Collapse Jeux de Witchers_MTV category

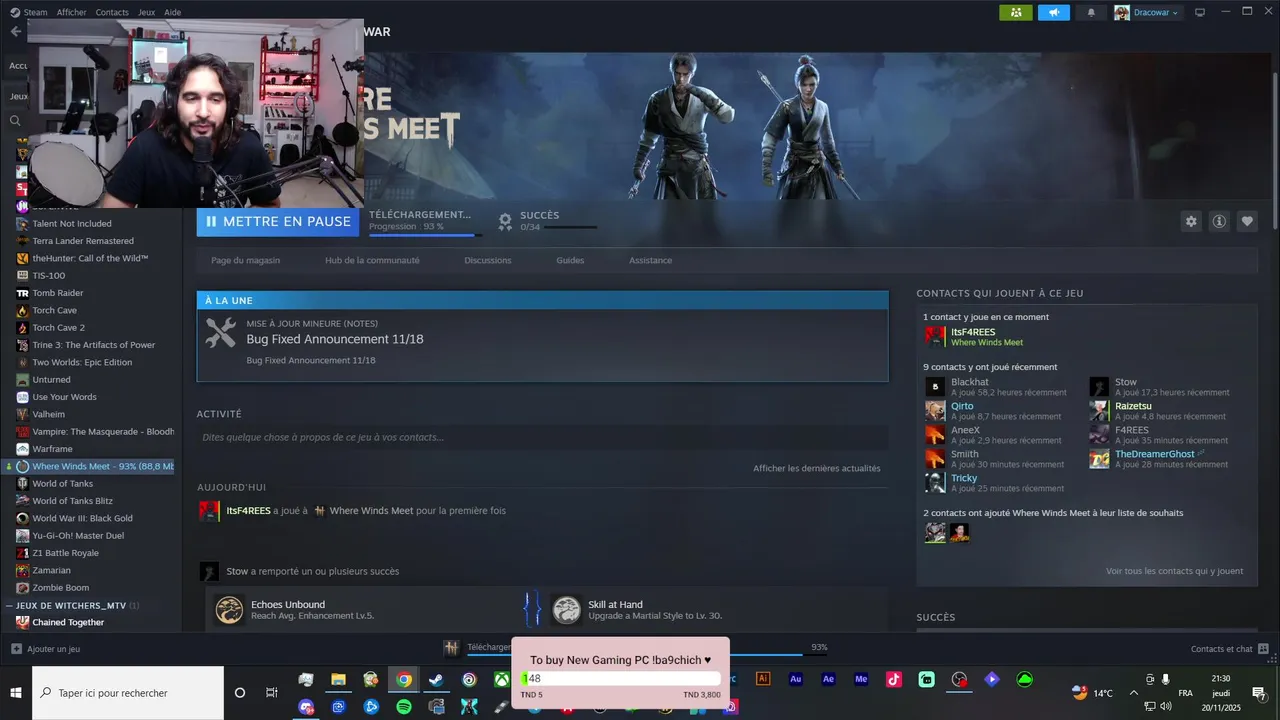click(x=10, y=605)
